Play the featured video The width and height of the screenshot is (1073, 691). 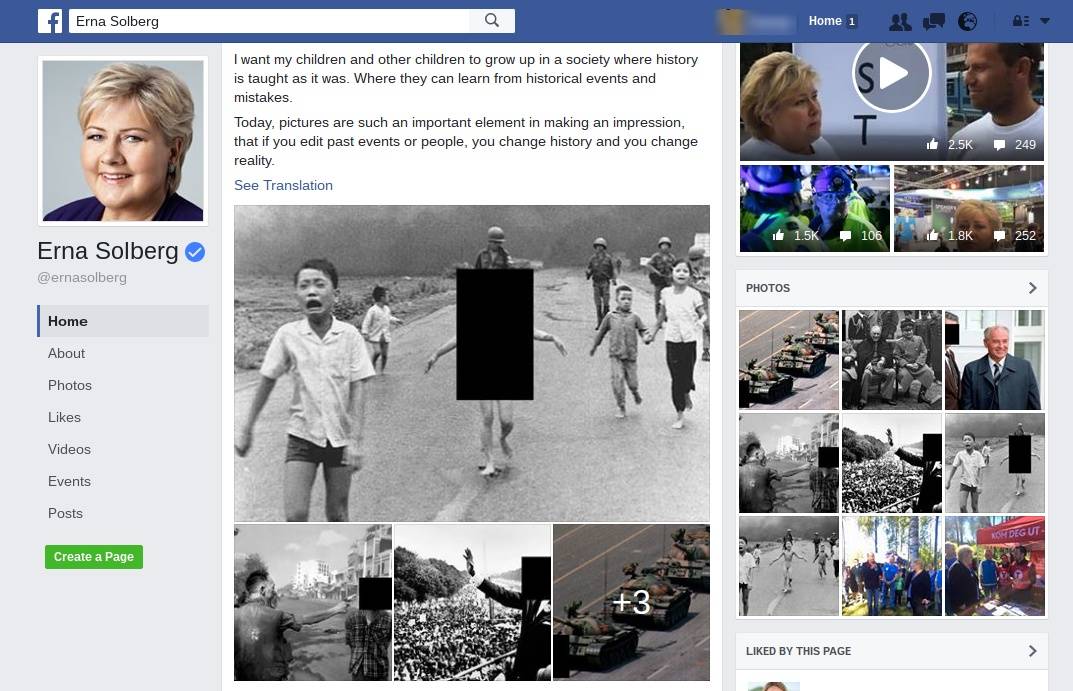pyautogui.click(x=891, y=73)
